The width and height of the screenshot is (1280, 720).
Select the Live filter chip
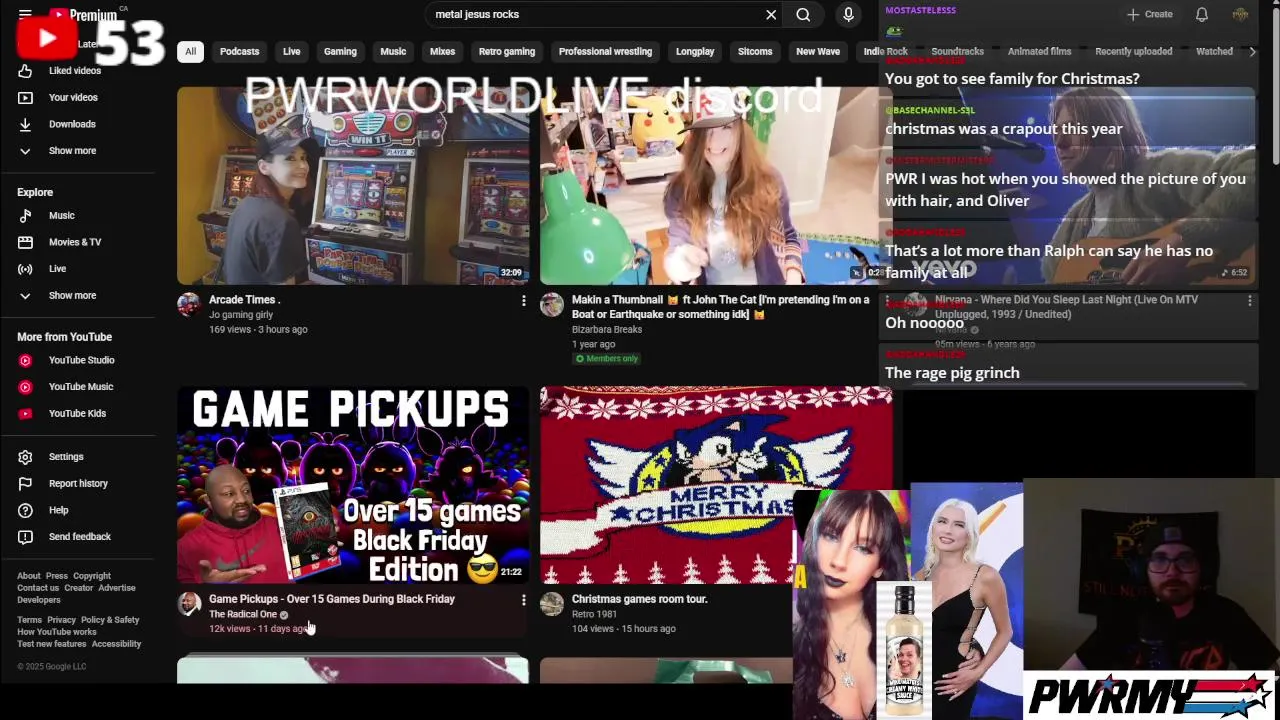click(291, 51)
